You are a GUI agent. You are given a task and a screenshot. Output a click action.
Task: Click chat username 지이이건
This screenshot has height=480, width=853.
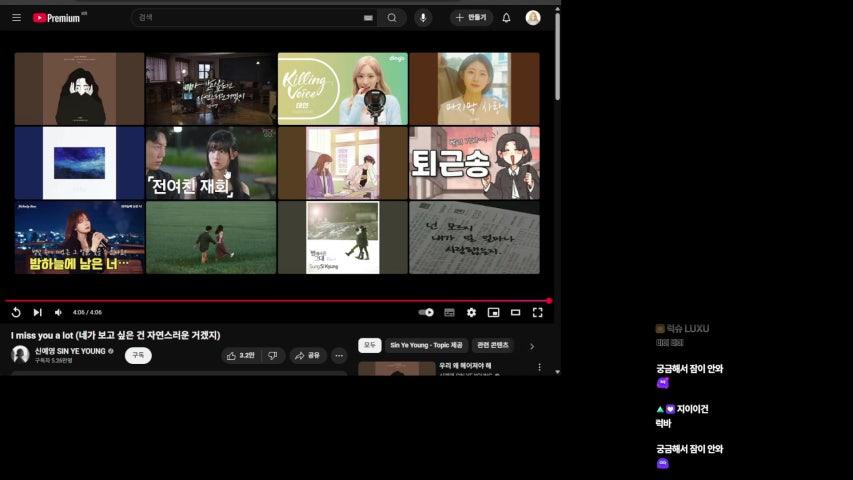click(x=693, y=409)
